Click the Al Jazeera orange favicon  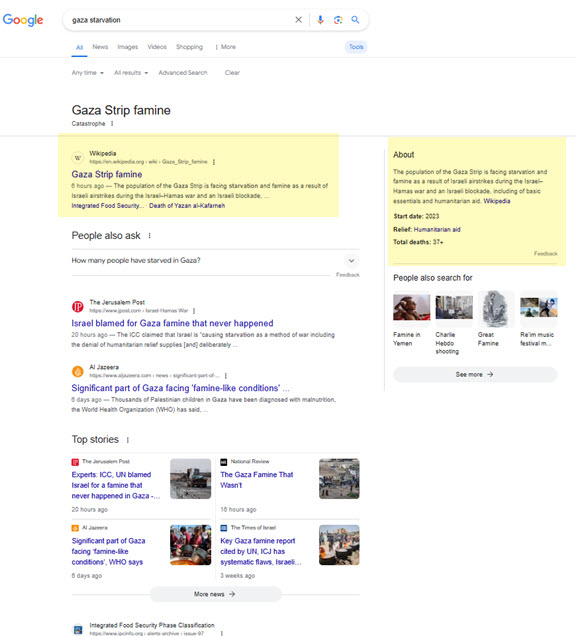click(77, 371)
